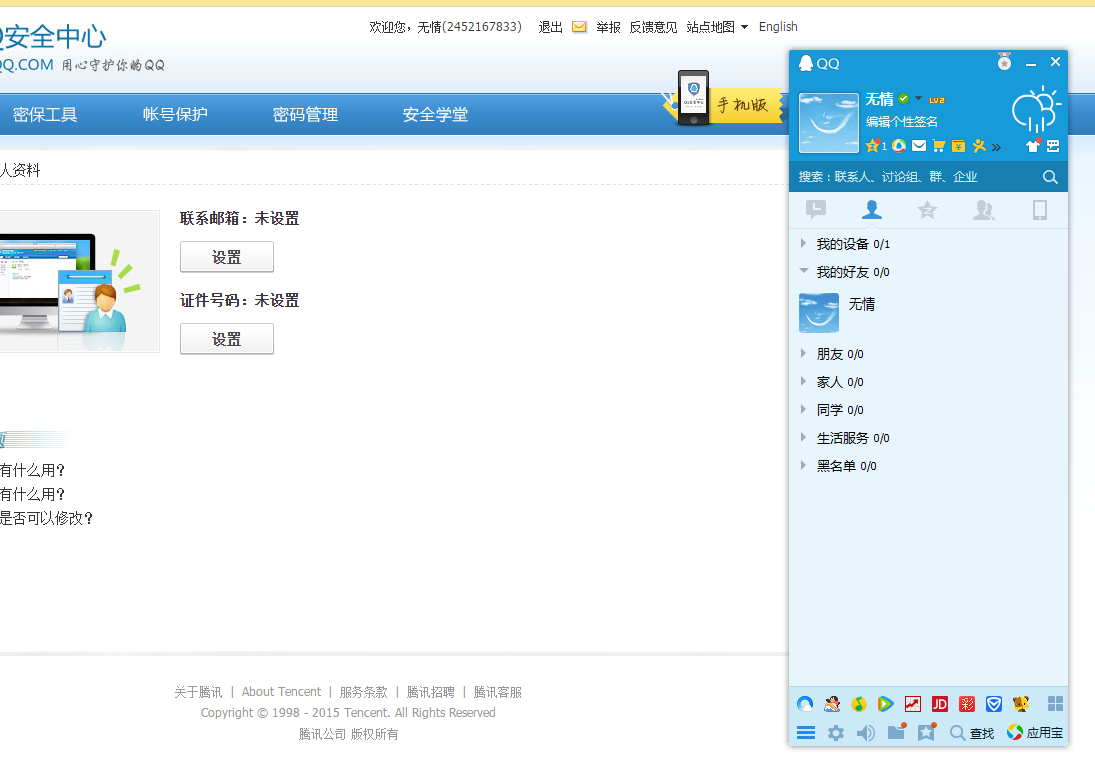Screen dimensions: 1095x772
Task: Open the yellow figure (Pengyou) icon
Action: 979,146
